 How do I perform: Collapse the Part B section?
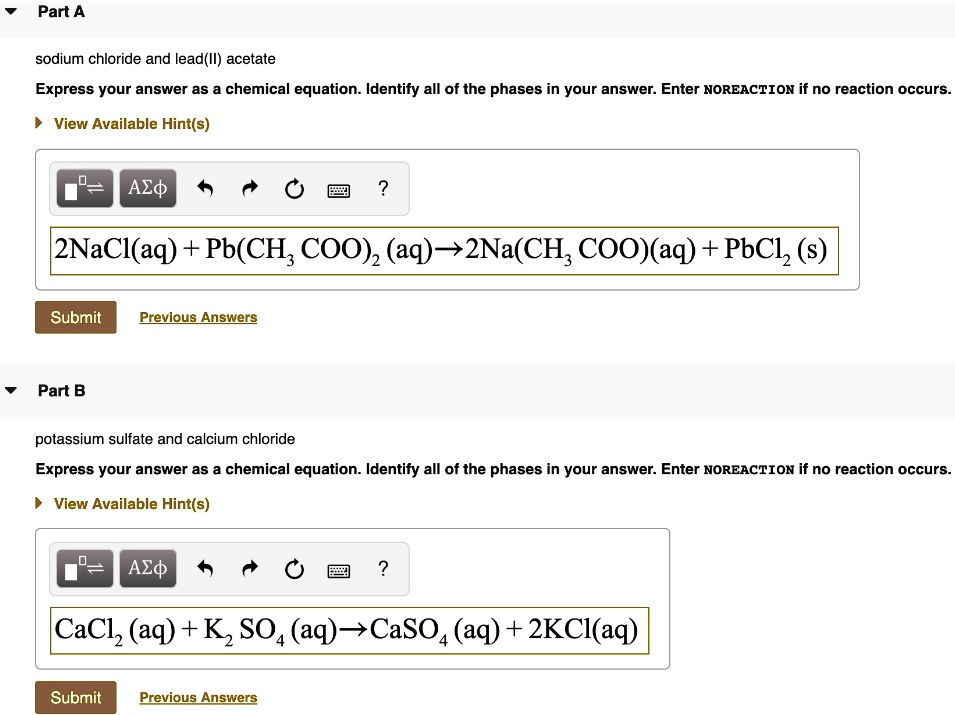pos(10,391)
